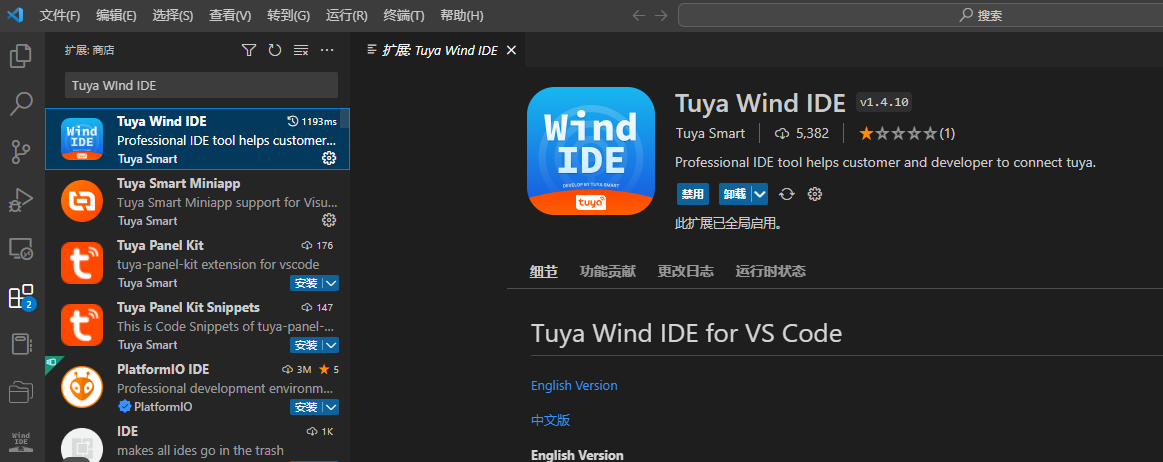Go forward with the navigation arrow
The image size is (1163, 462).
pyautogui.click(x=661, y=16)
